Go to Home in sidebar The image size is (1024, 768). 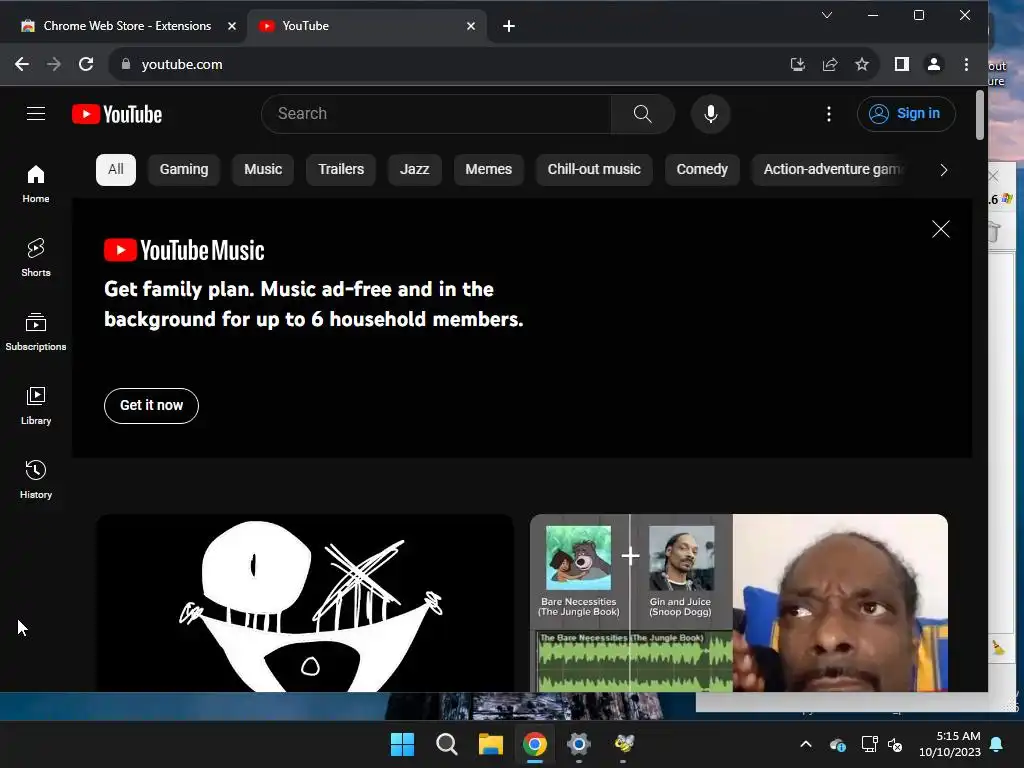coord(36,184)
